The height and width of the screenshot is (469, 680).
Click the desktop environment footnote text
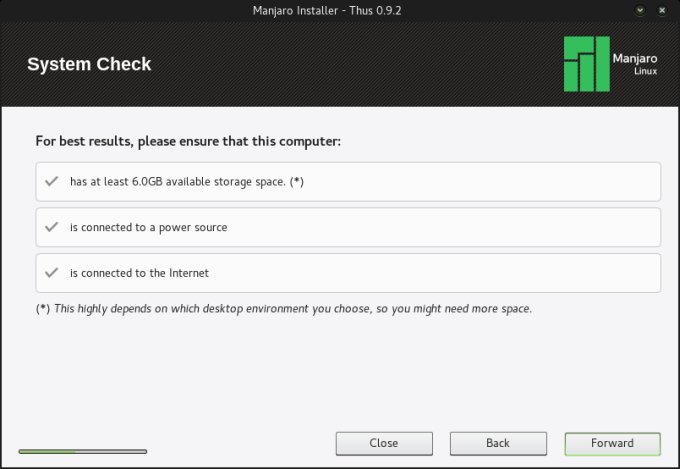point(284,309)
